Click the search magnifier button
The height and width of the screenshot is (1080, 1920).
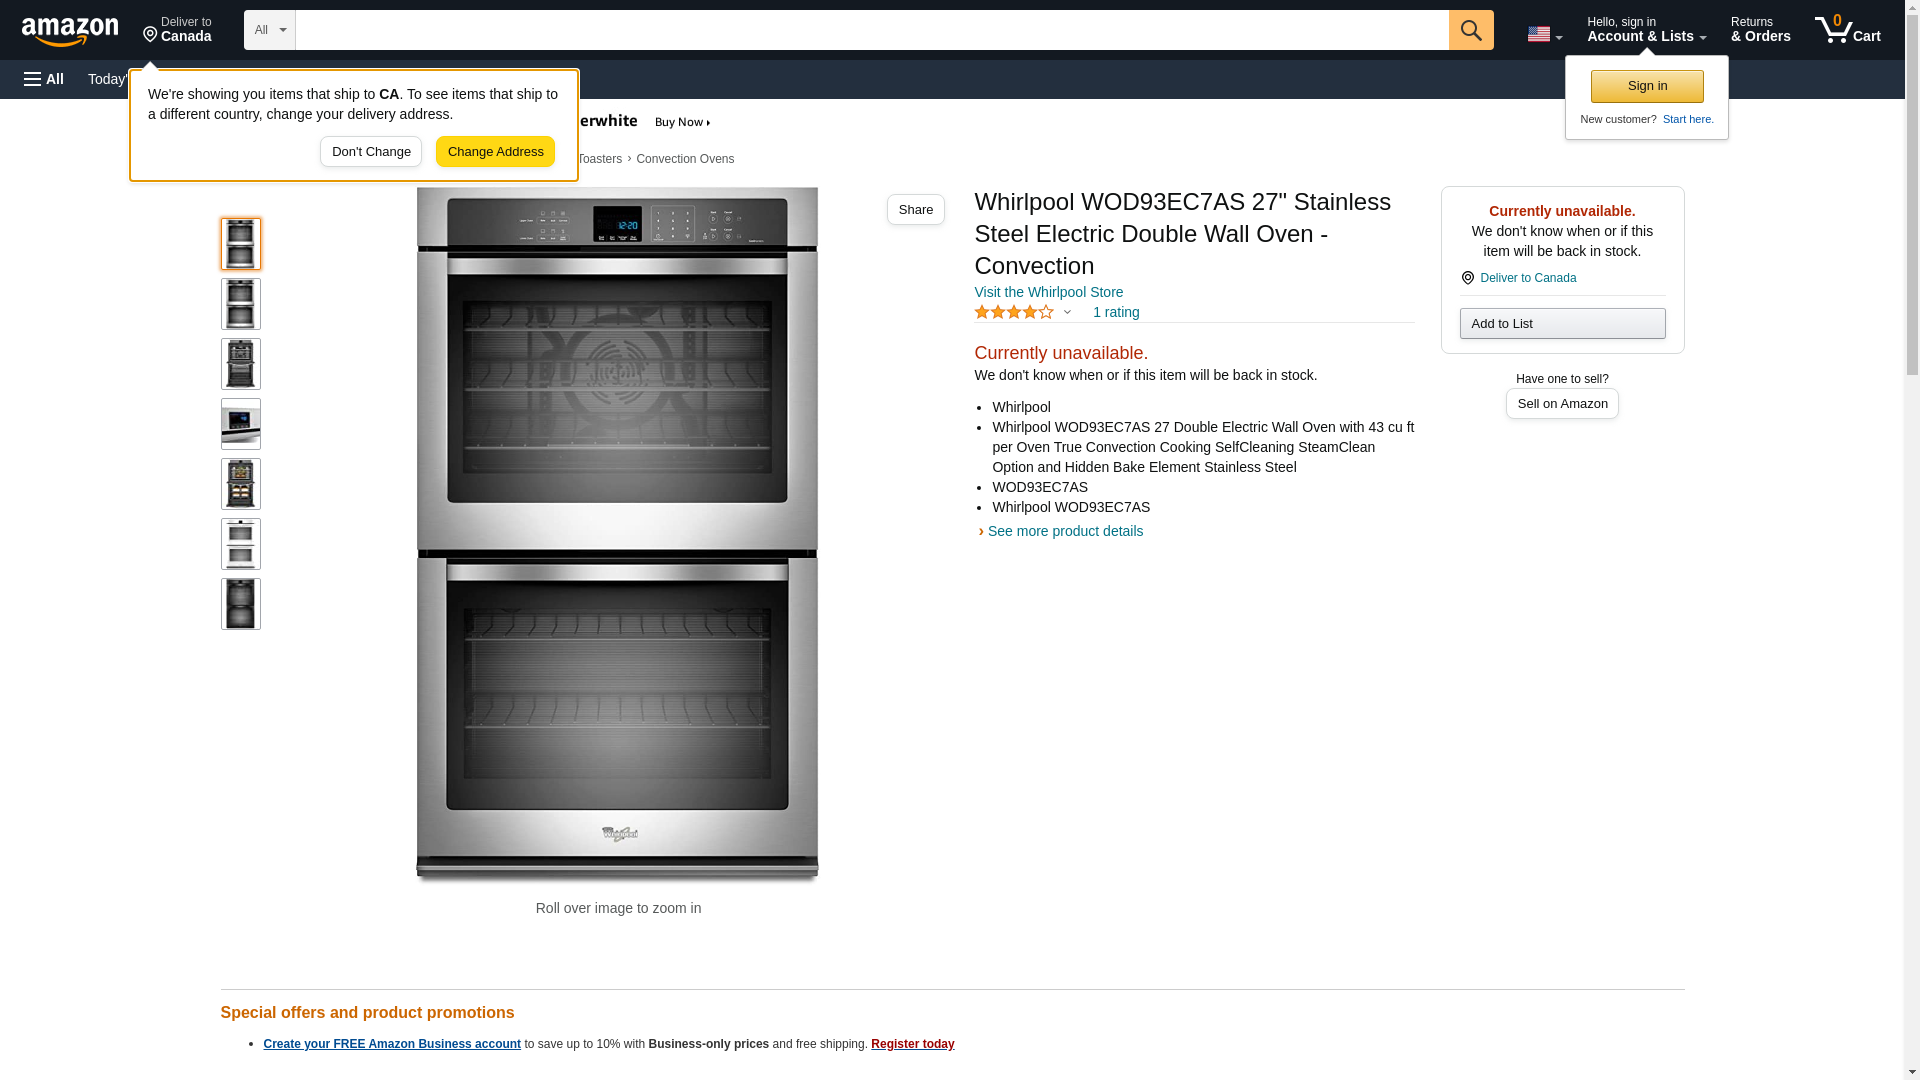1470,30
